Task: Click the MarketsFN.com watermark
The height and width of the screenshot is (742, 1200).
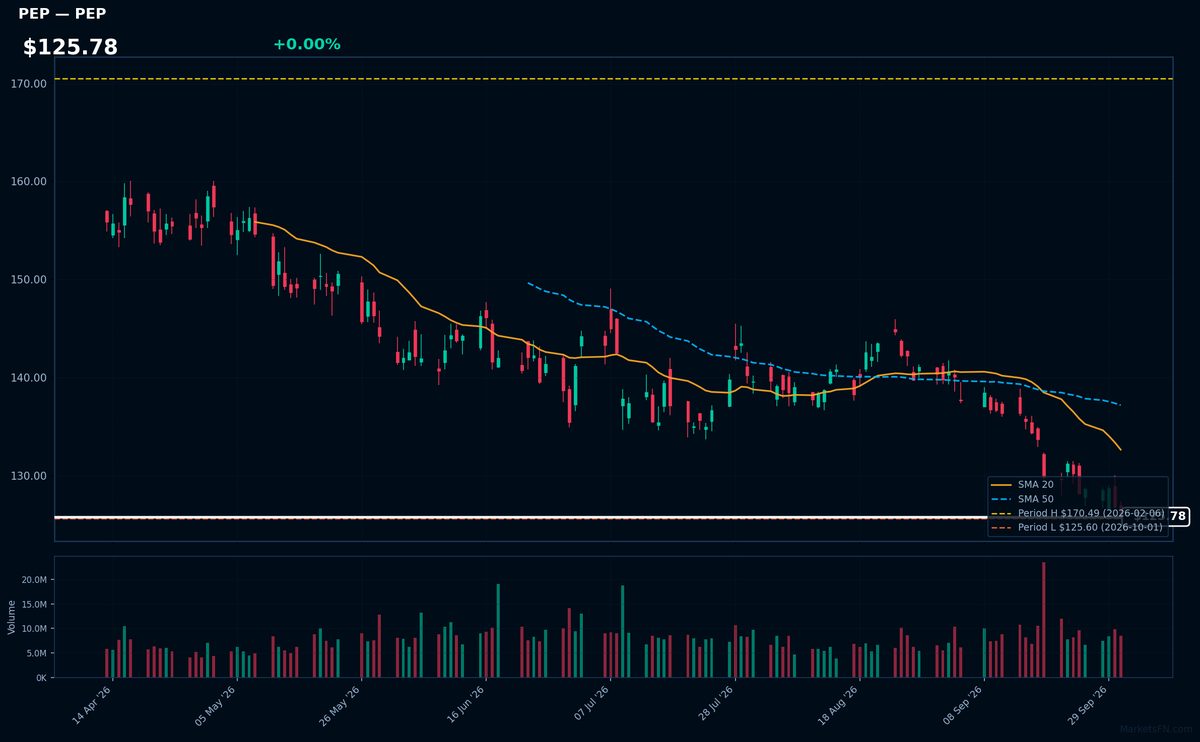Action: point(1157,729)
